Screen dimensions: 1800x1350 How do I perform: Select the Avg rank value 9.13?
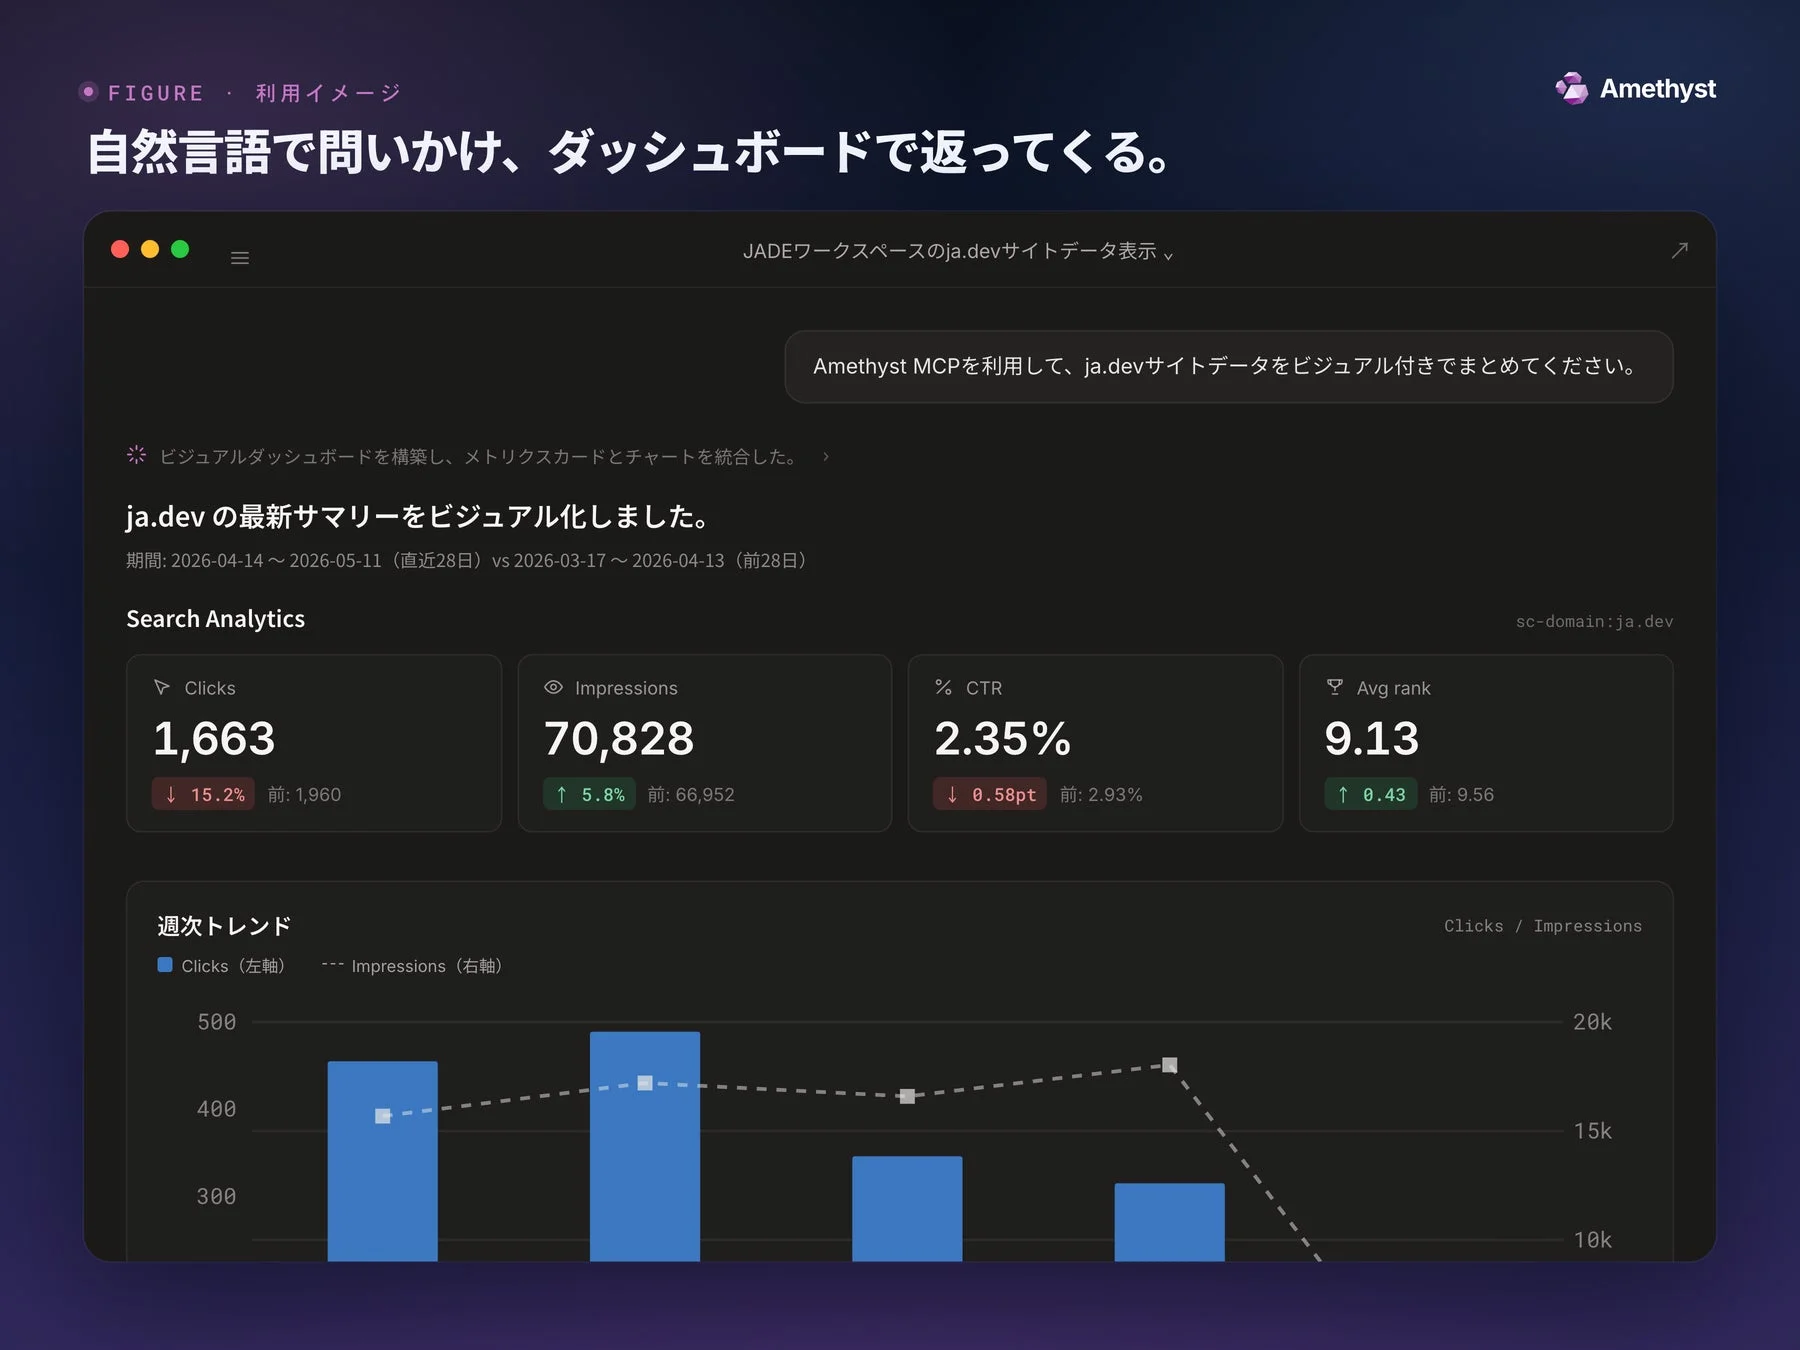(1372, 739)
